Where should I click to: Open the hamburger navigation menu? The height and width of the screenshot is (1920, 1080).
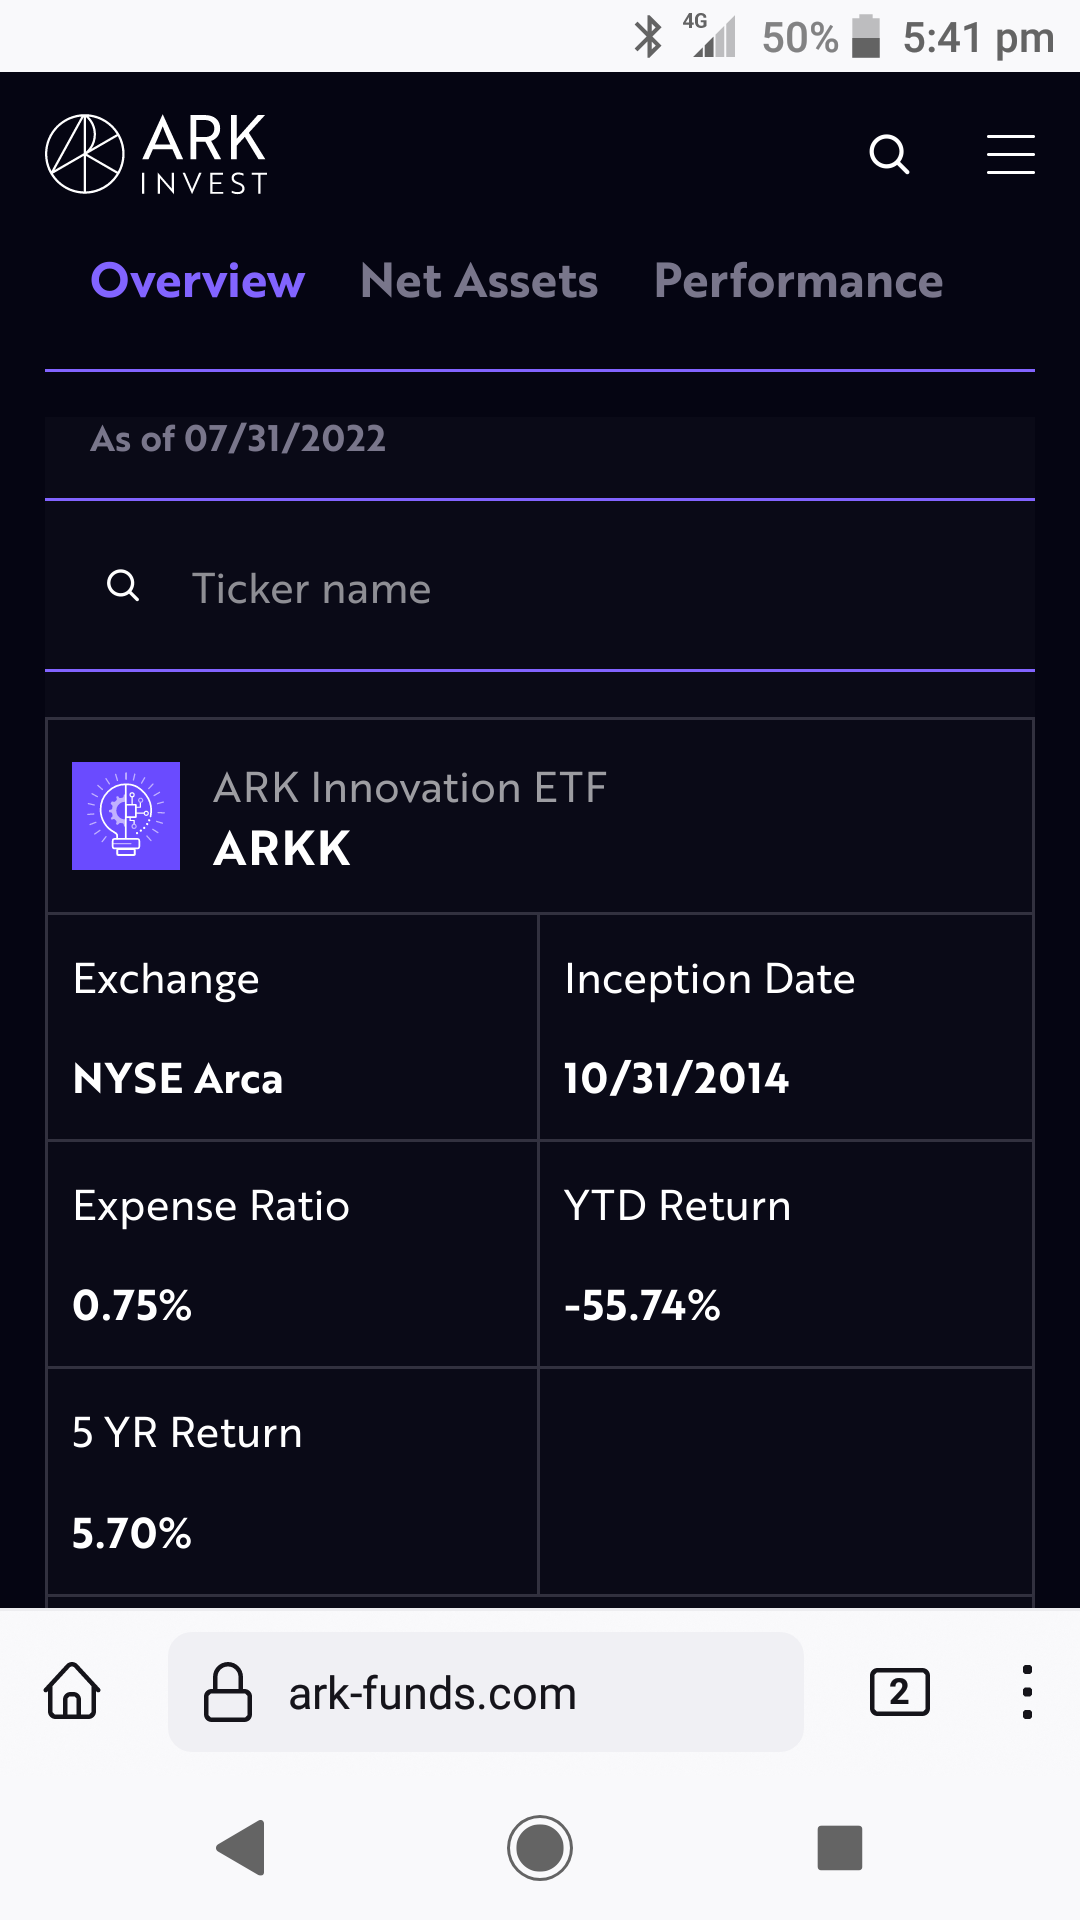pyautogui.click(x=1010, y=154)
